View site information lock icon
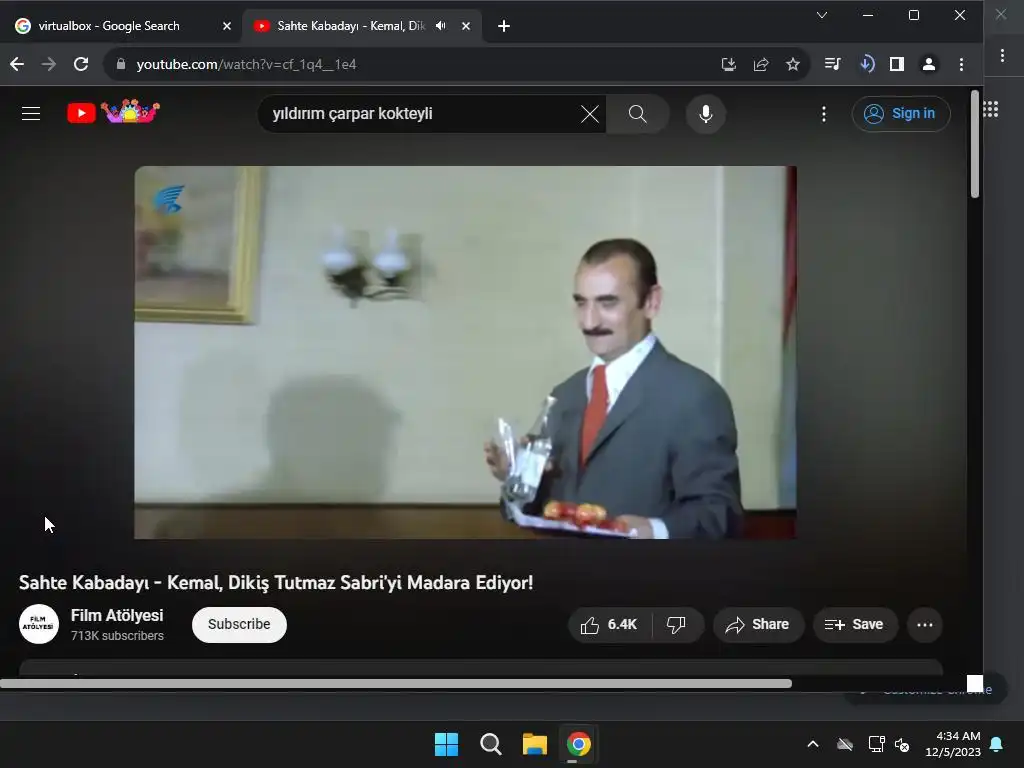Image resolution: width=1024 pixels, height=768 pixels. point(121,64)
